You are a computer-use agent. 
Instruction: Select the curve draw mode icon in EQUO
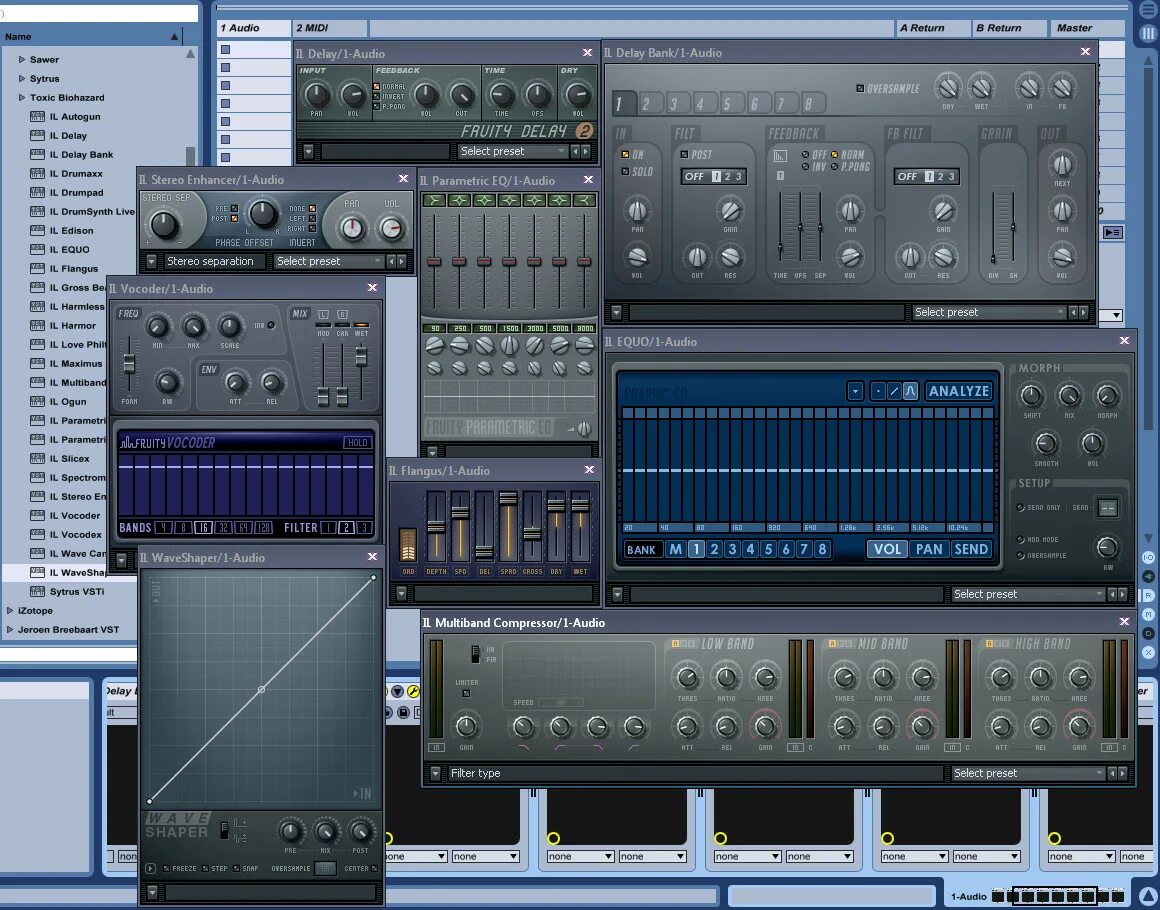pos(911,391)
